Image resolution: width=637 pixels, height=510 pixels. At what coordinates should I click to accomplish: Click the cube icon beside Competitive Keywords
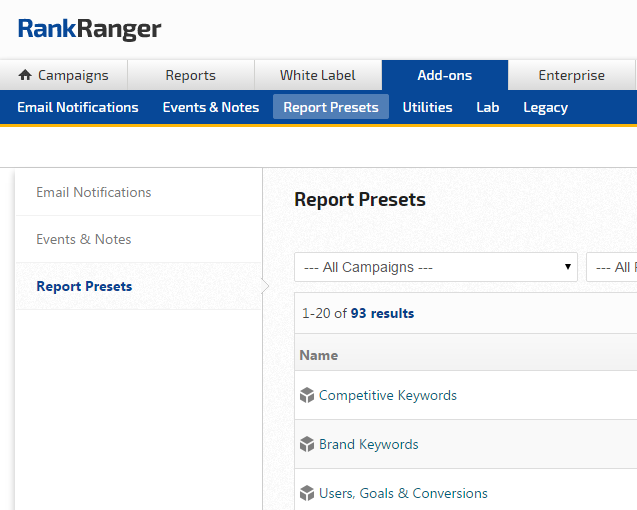[307, 395]
